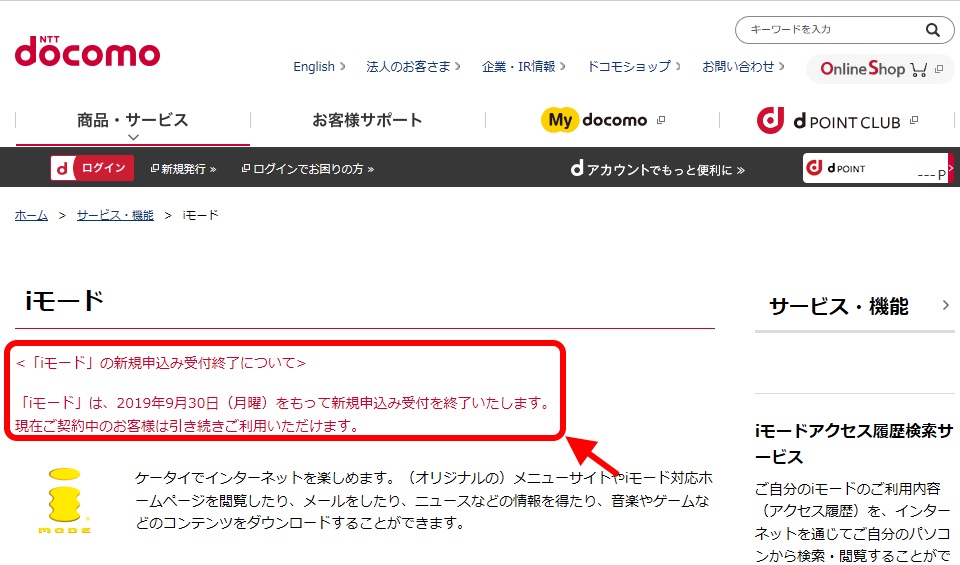Click the 「iモード」の新規申込み受付終了について notice text
Image resolution: width=960 pixels, height=565 pixels.
coord(161,363)
